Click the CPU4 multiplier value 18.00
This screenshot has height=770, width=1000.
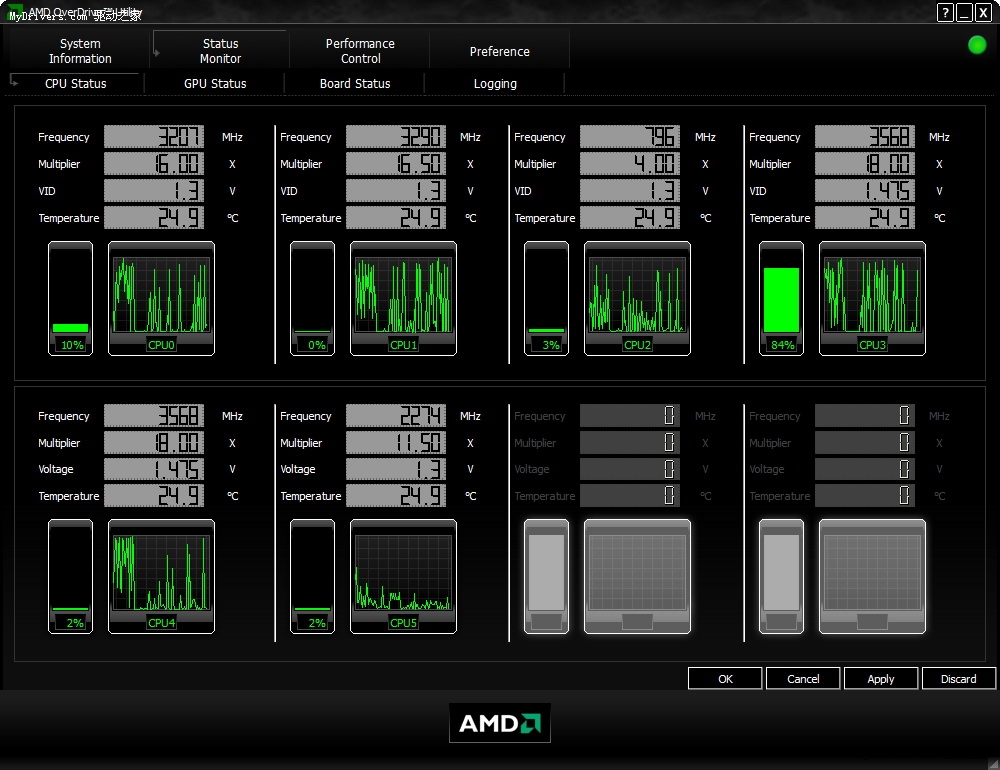(154, 442)
